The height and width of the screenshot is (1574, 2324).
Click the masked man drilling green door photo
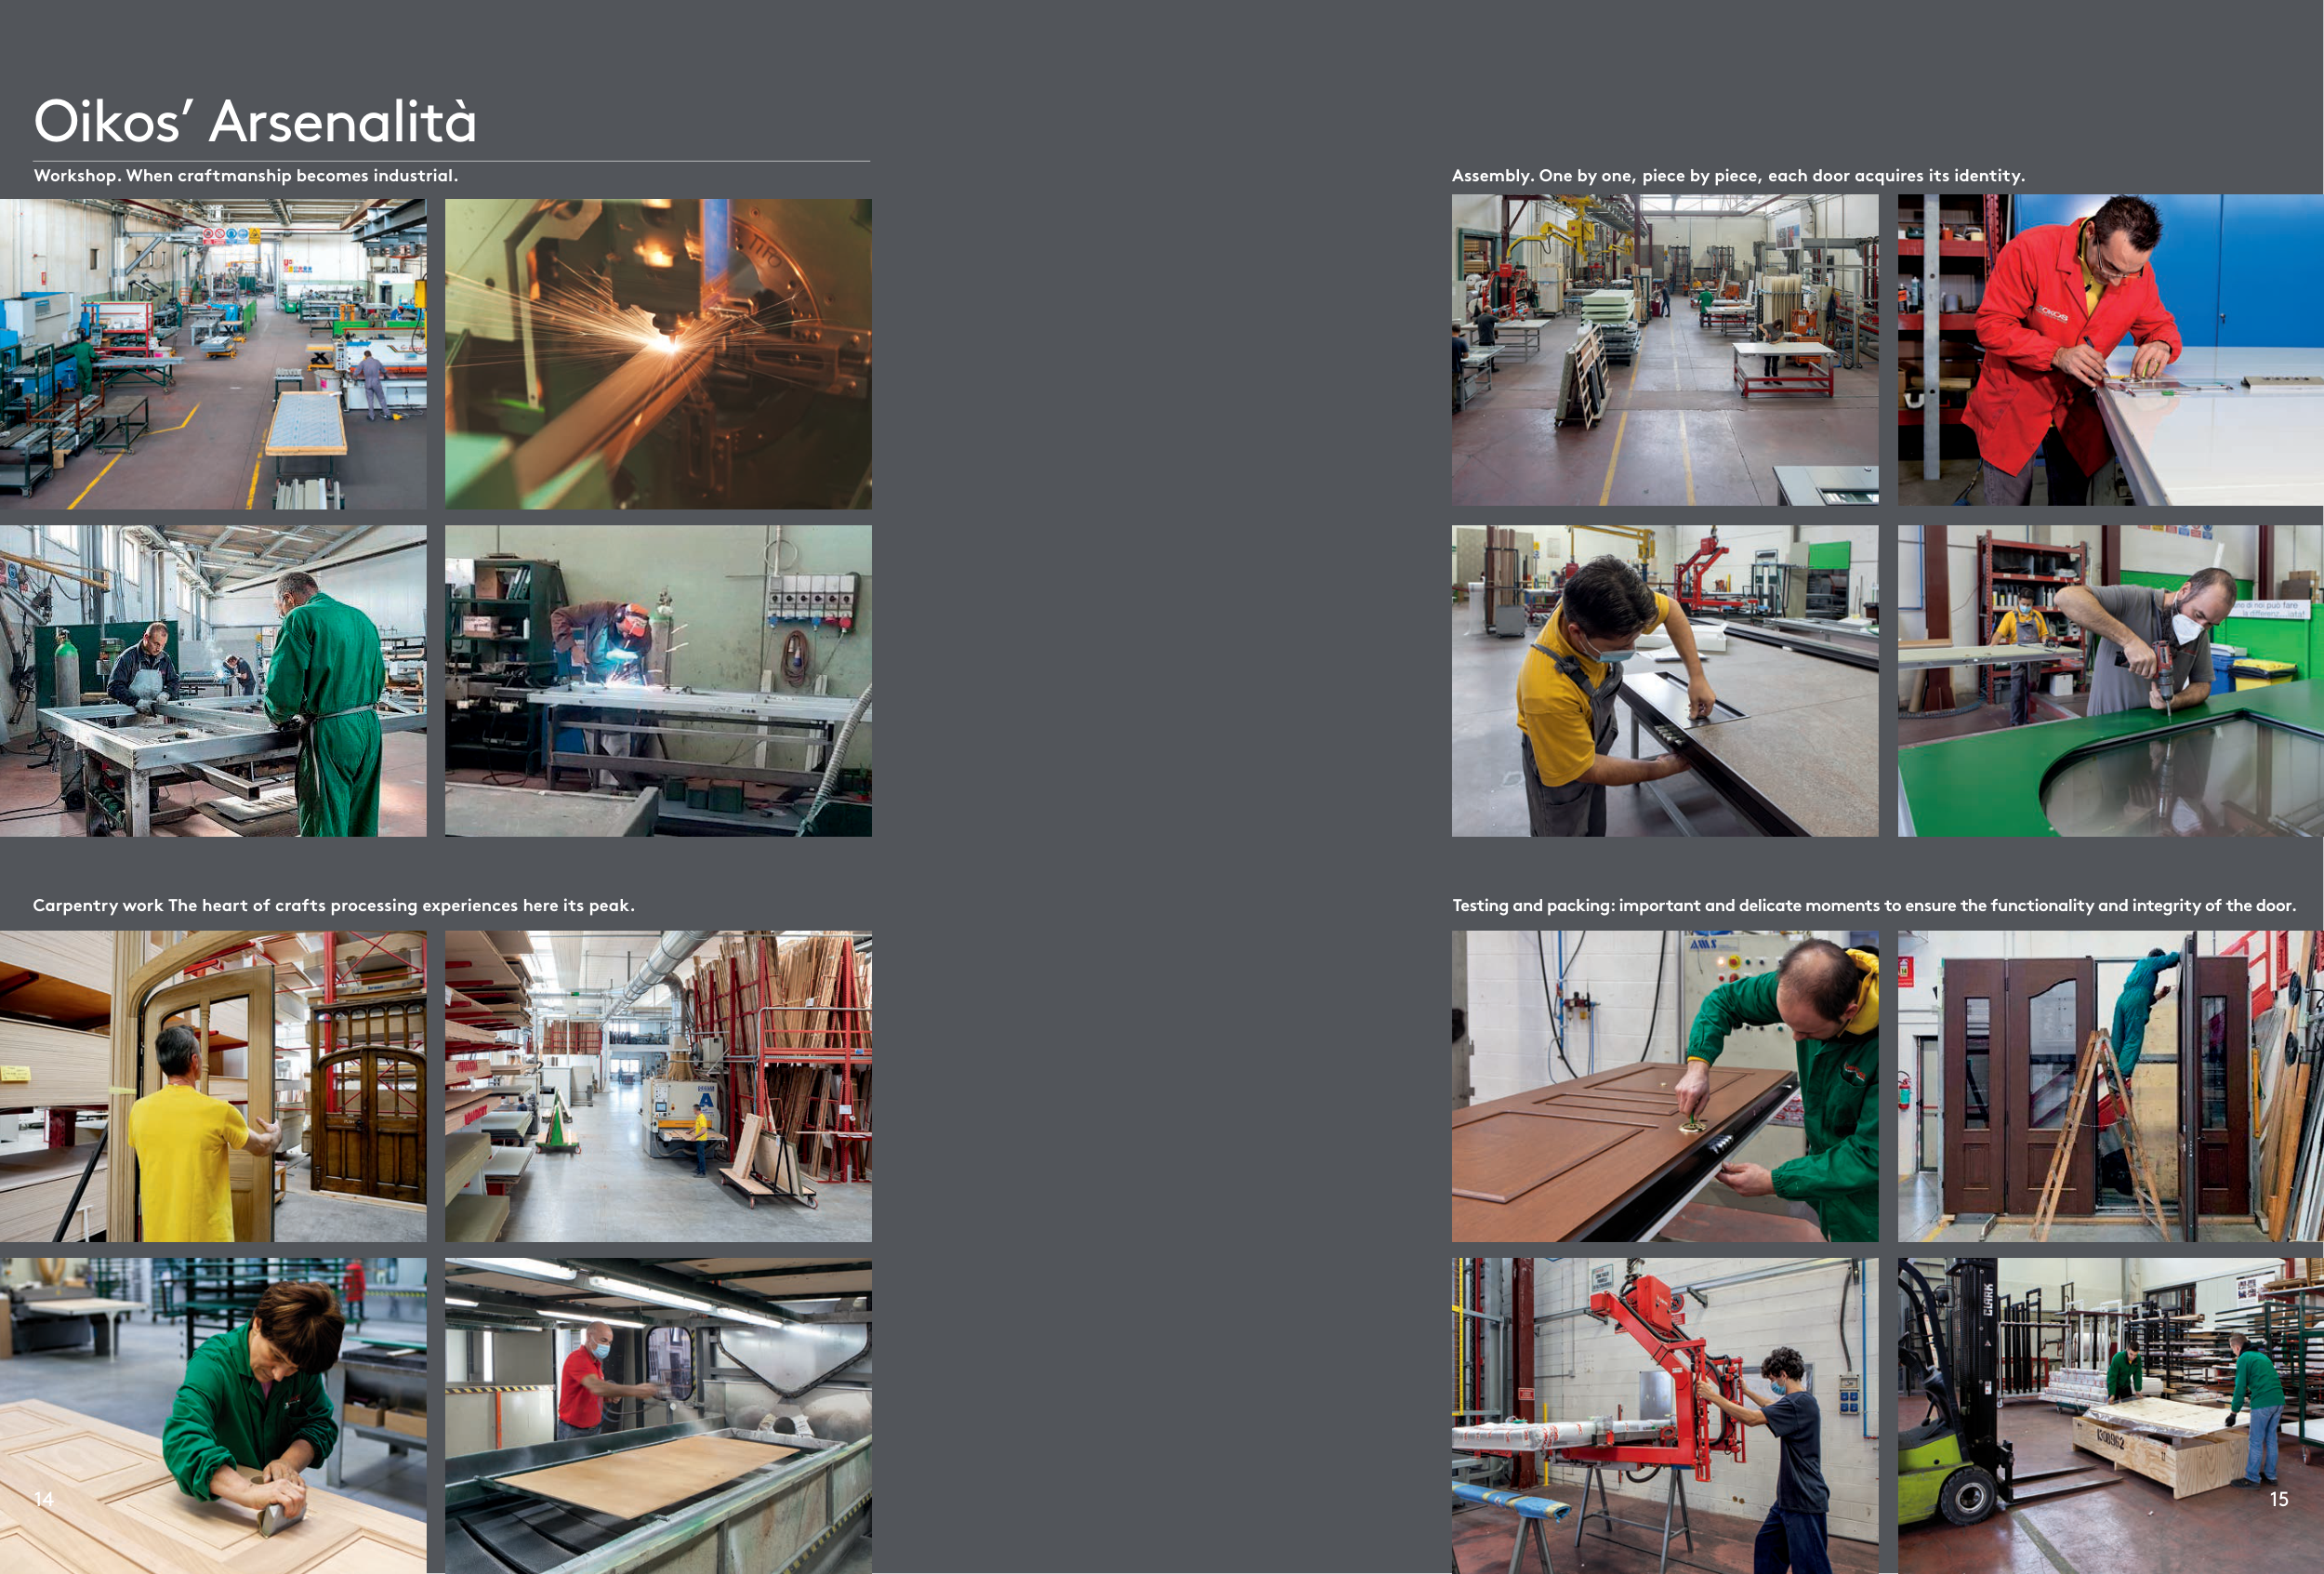(2110, 681)
